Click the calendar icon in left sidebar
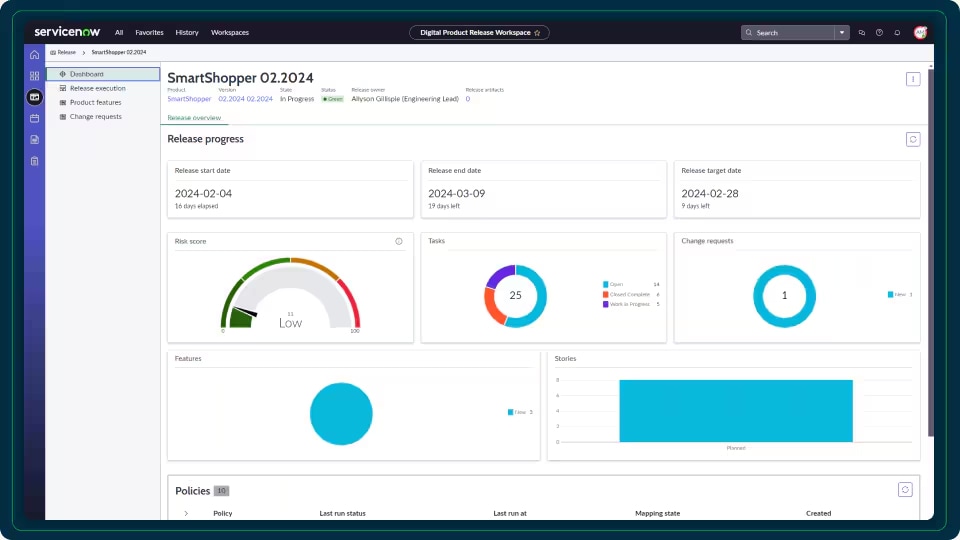The width and height of the screenshot is (960, 540). 35,118
